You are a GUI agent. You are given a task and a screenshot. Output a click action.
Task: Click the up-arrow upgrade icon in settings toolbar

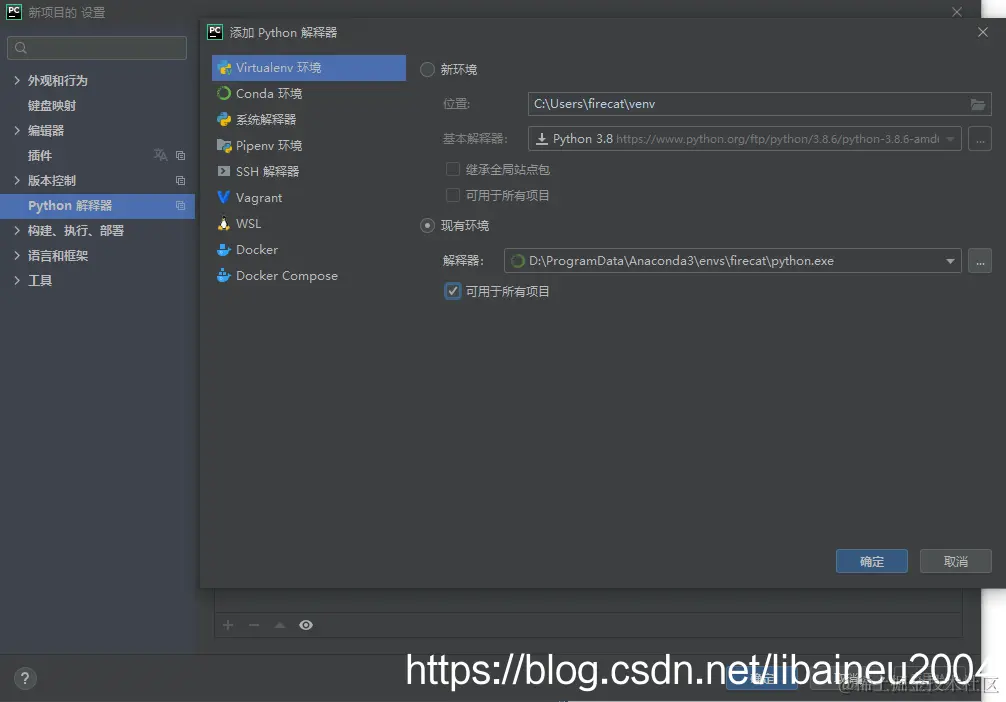coord(280,625)
